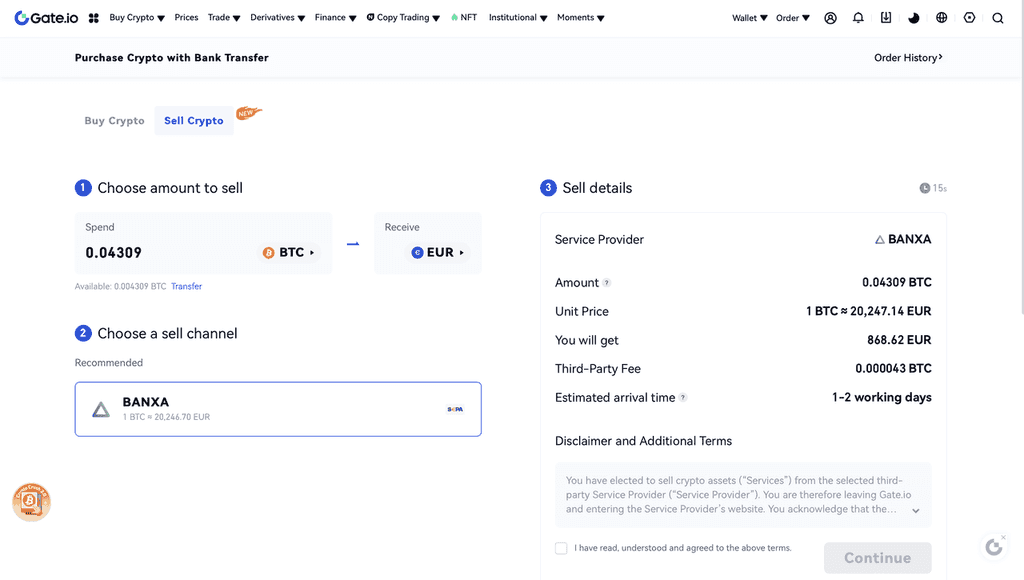This screenshot has width=1024, height=580.
Task: Click the Transfer link
Action: [x=186, y=287]
